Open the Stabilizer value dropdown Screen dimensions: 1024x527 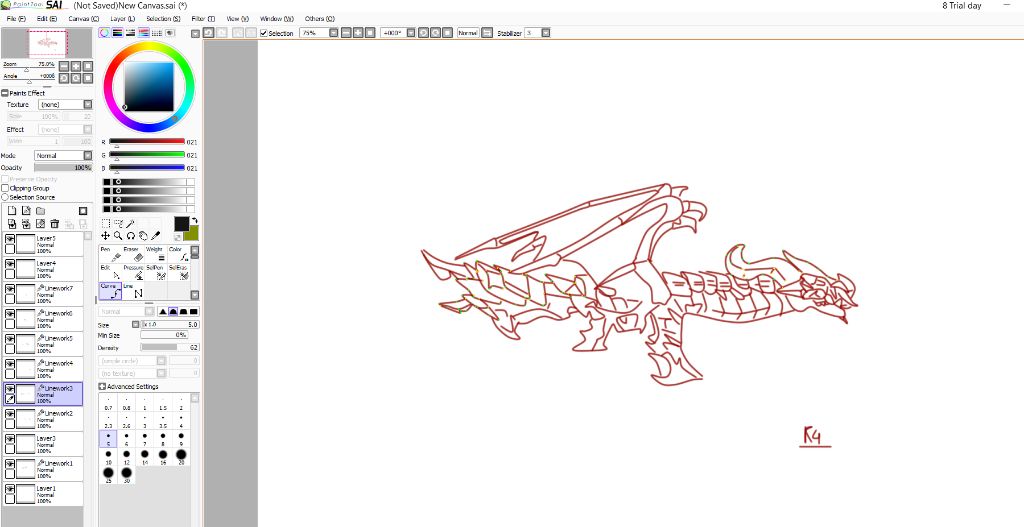tap(546, 33)
